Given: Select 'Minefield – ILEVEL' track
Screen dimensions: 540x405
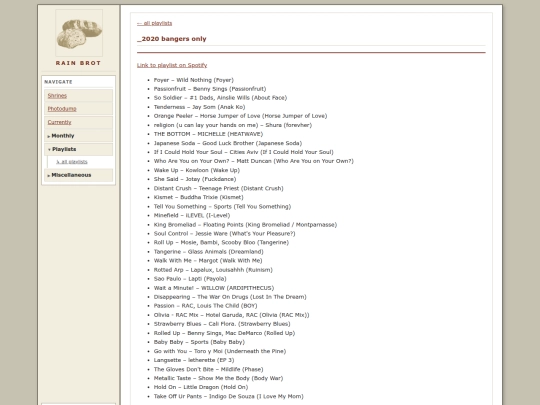Looking at the screenshot, I should (192, 215).
